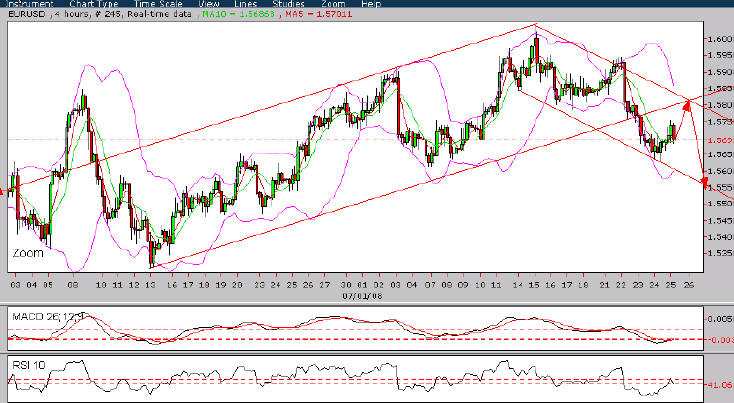Open the Zoom menu in menu bar
This screenshot has width=734, height=403.
(333, 4)
